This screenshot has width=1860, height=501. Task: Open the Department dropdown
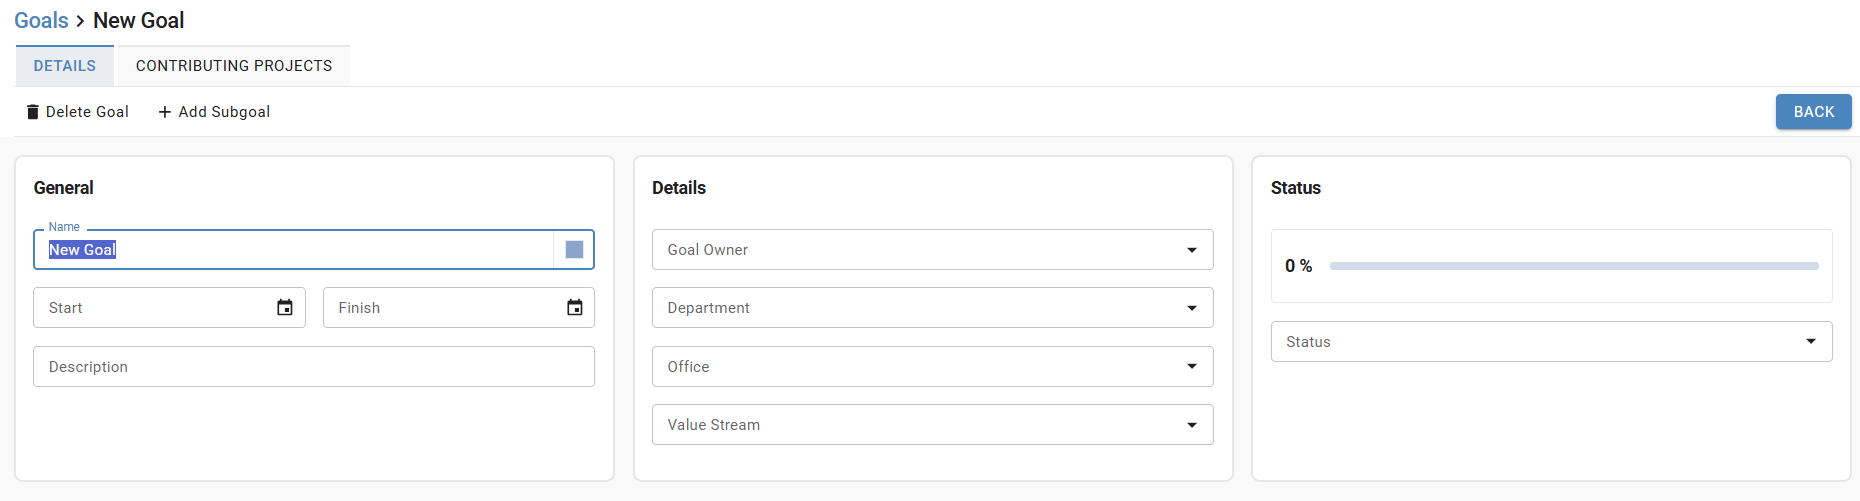933,308
